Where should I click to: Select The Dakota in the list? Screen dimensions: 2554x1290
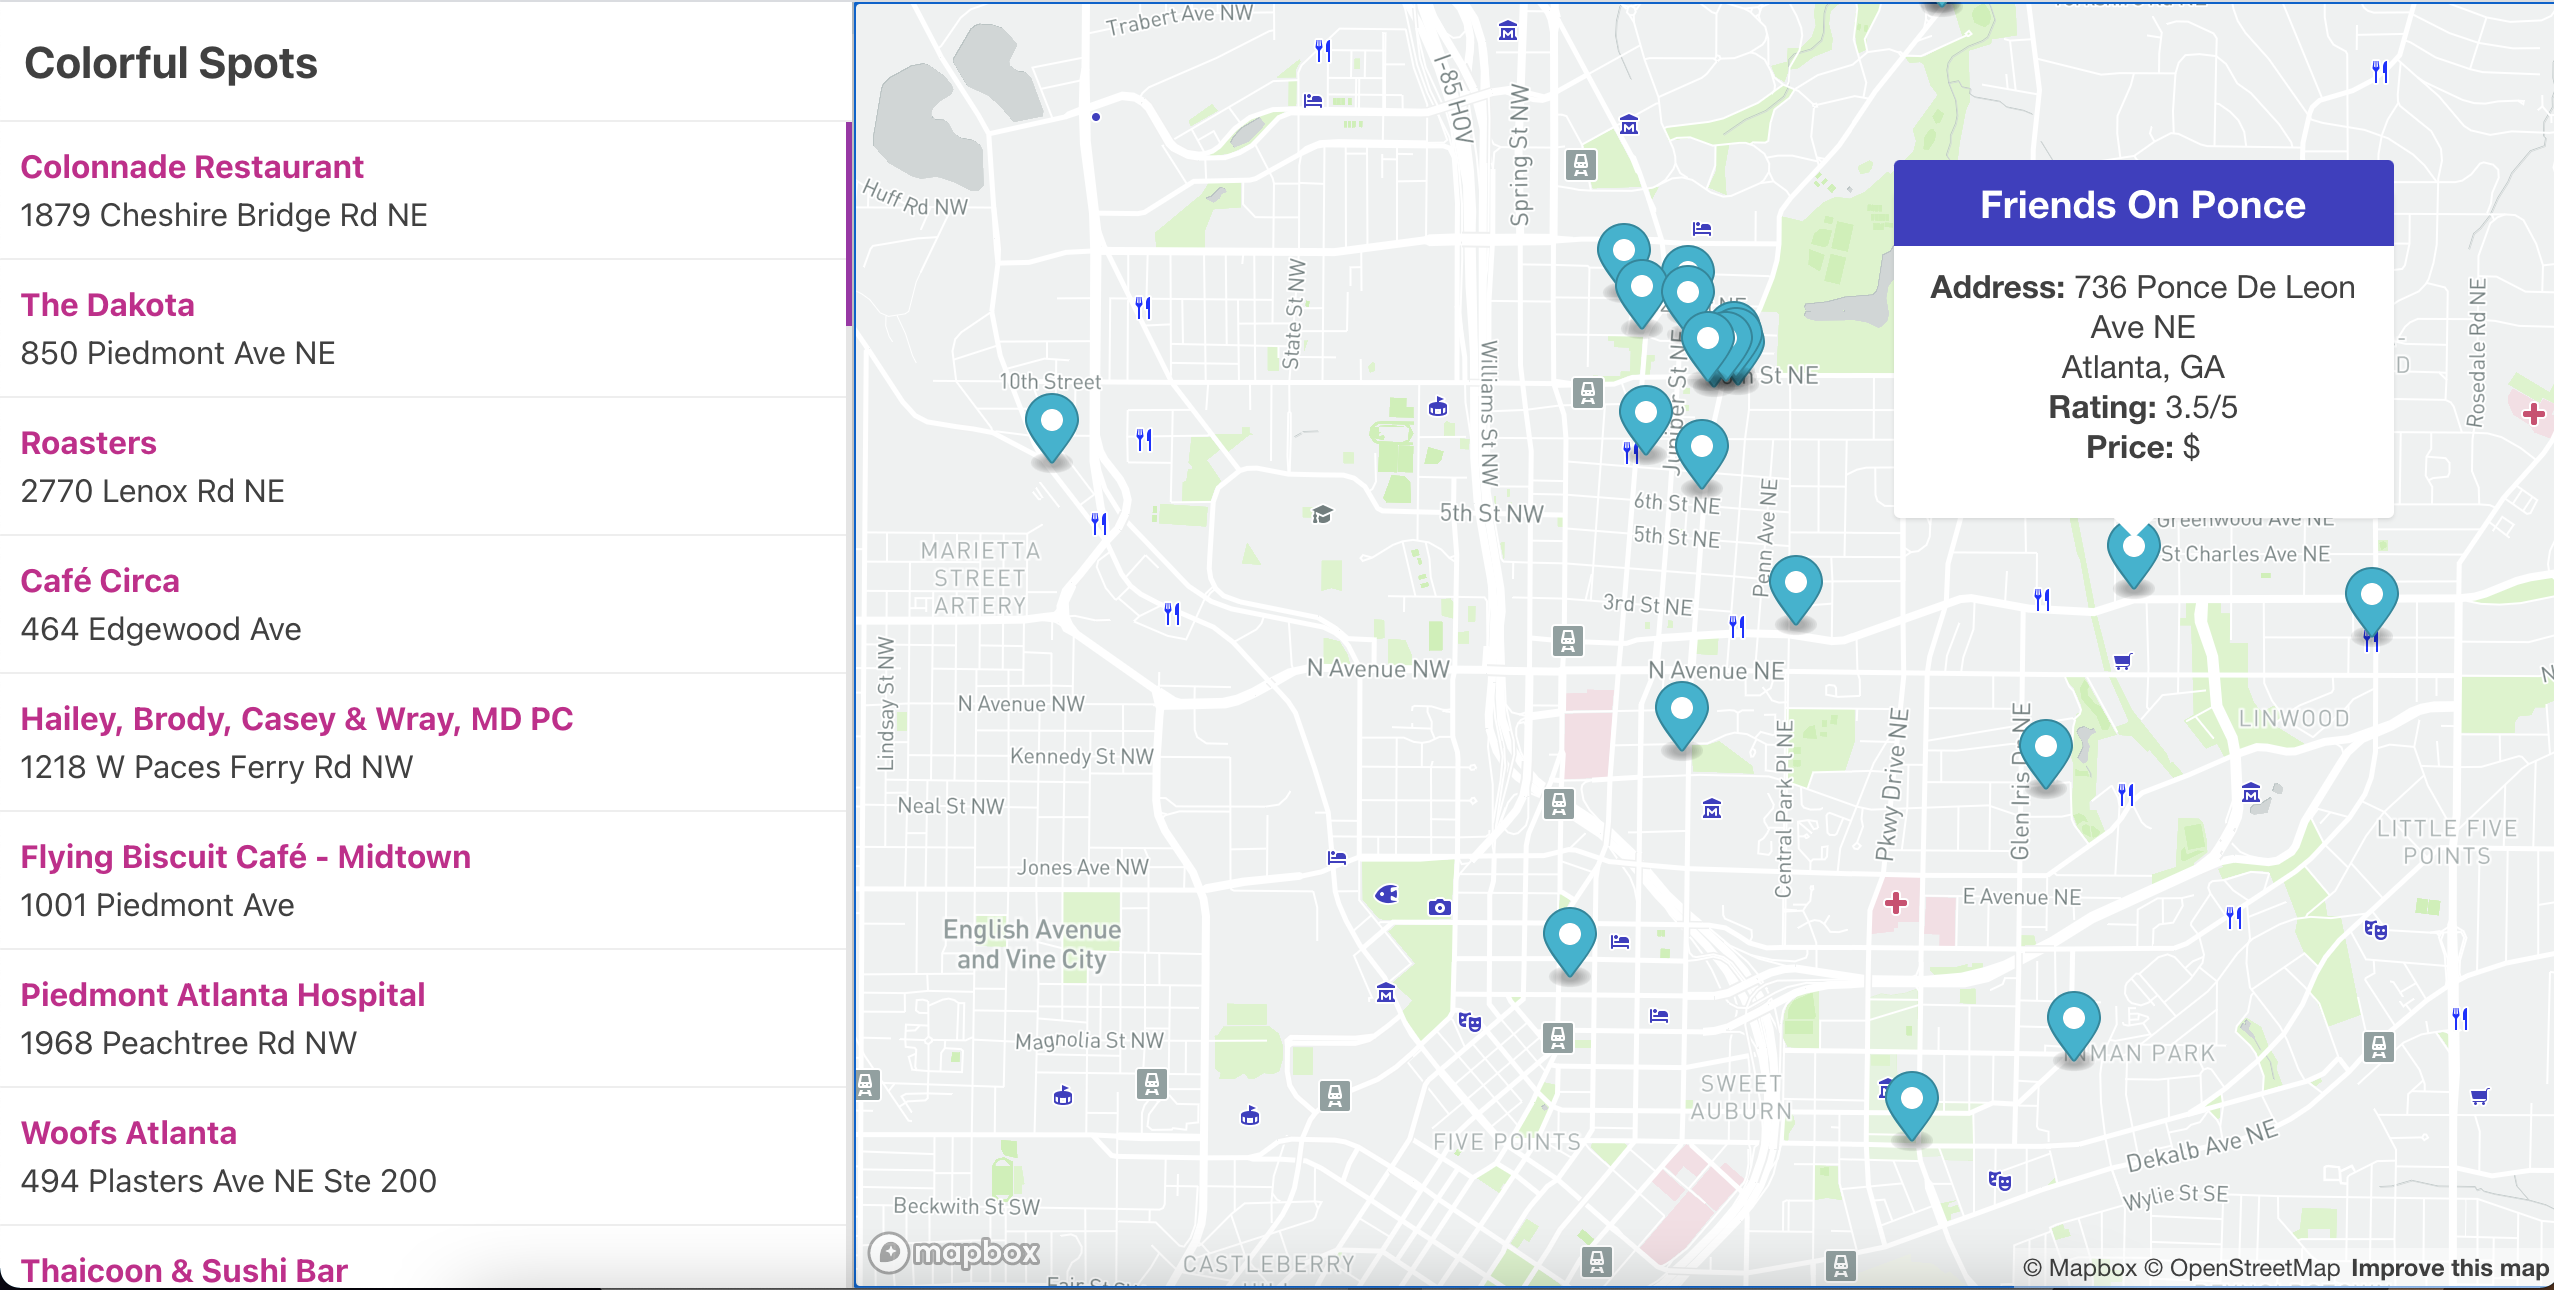(x=108, y=305)
